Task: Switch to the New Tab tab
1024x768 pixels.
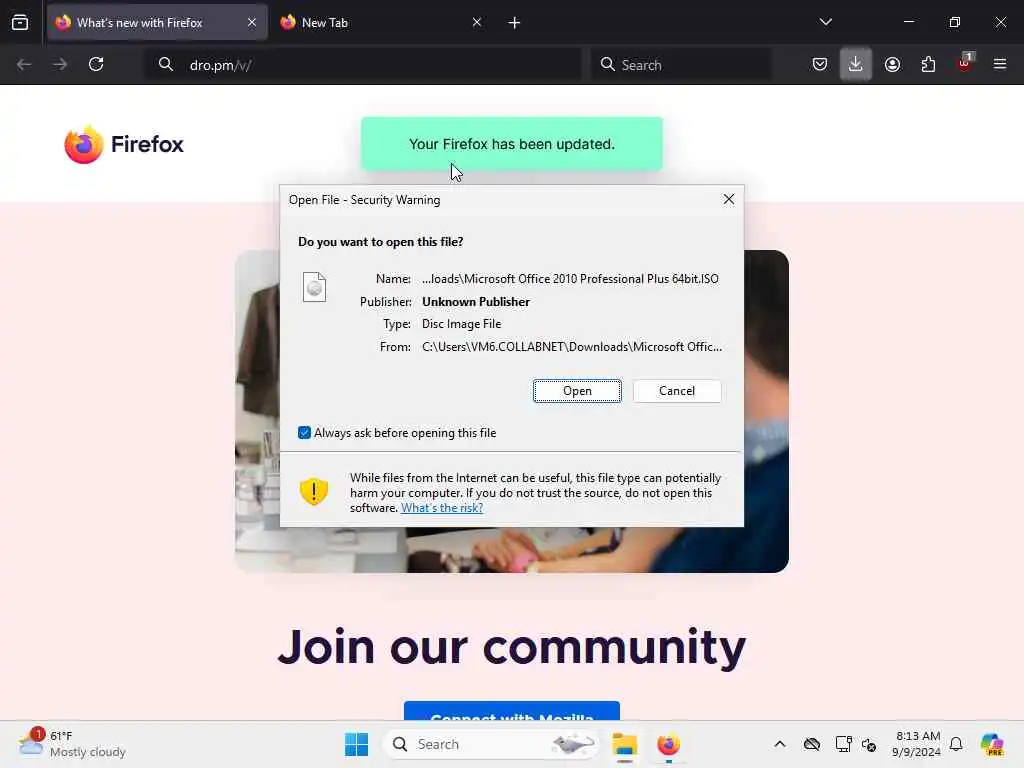Action: point(382,23)
